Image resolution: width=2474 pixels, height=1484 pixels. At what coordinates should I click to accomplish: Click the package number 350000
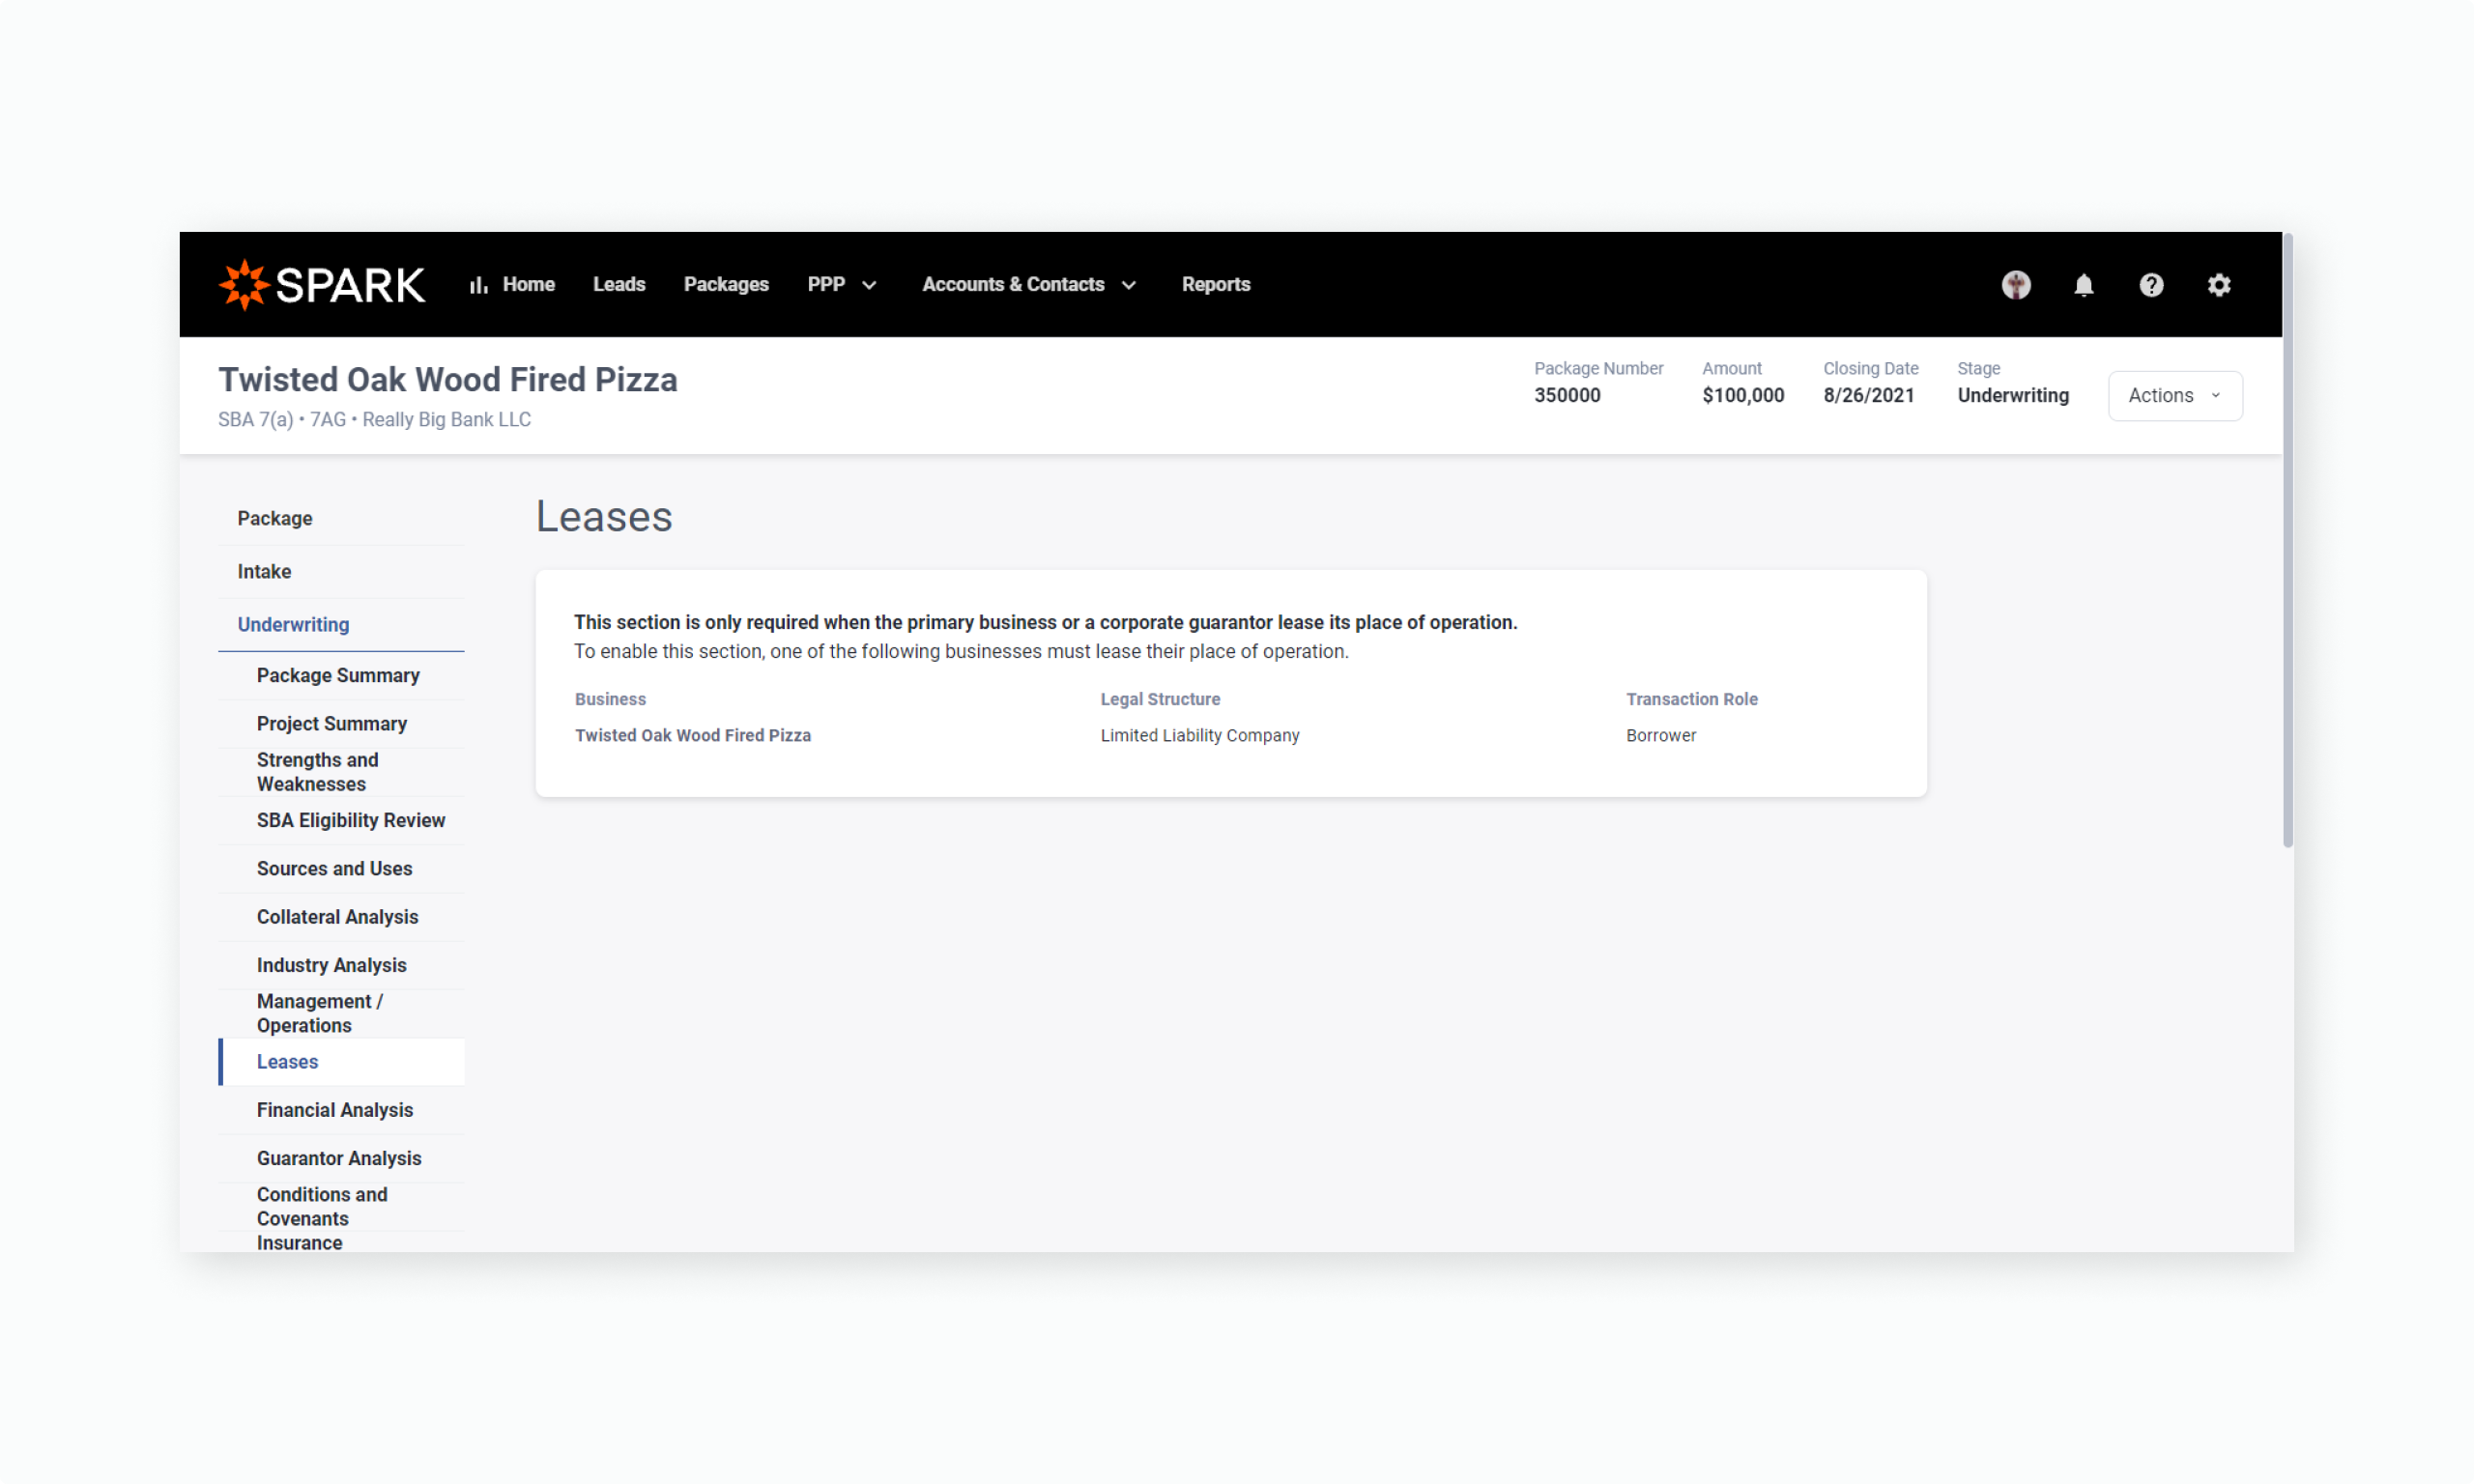[x=1567, y=395]
